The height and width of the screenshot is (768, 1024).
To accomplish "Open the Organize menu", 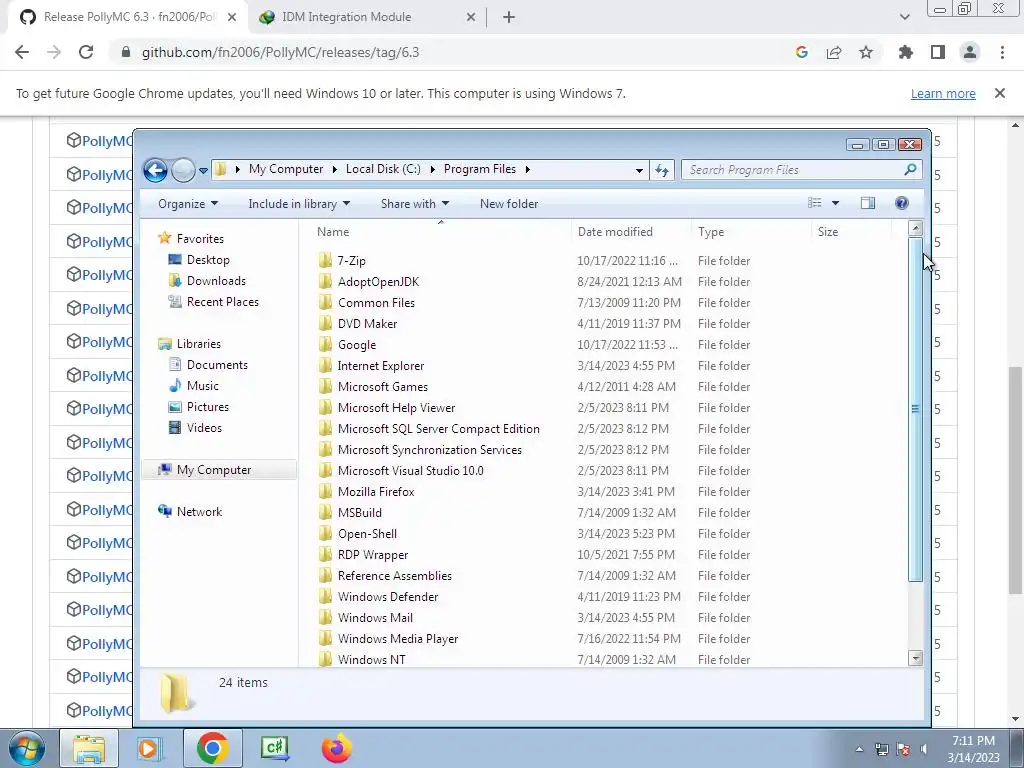I will point(187,204).
